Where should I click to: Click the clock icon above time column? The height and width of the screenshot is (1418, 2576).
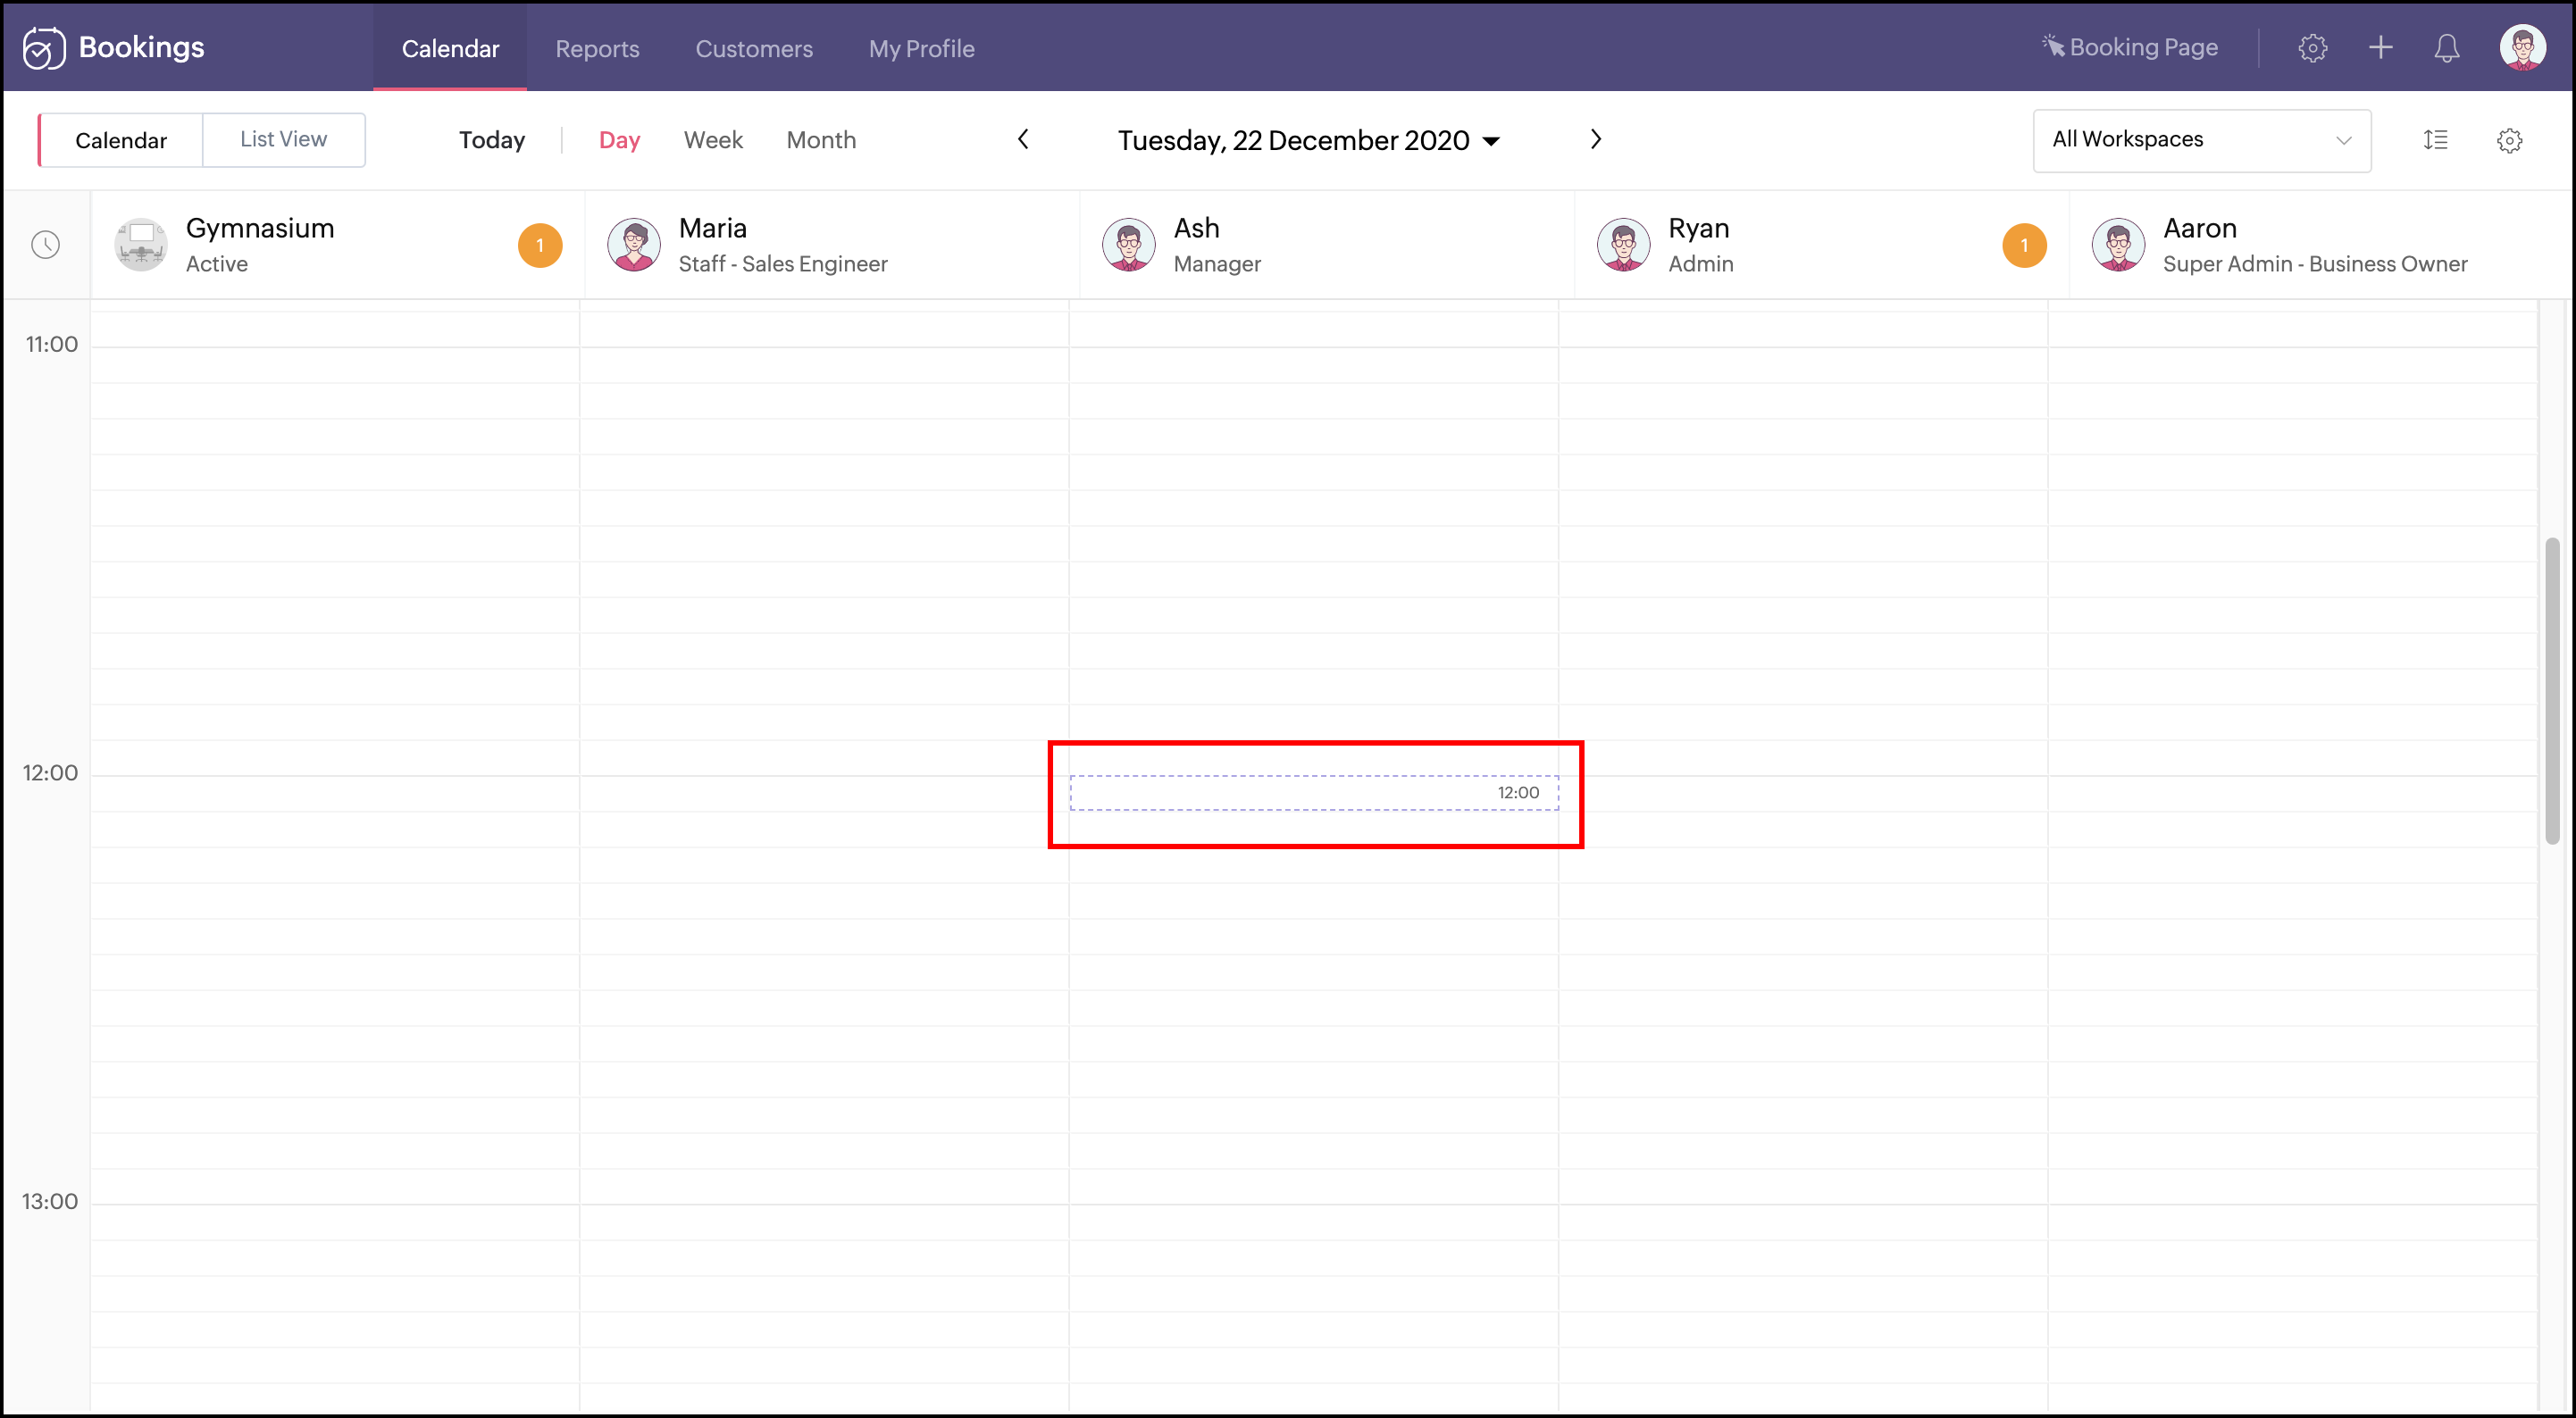46,245
